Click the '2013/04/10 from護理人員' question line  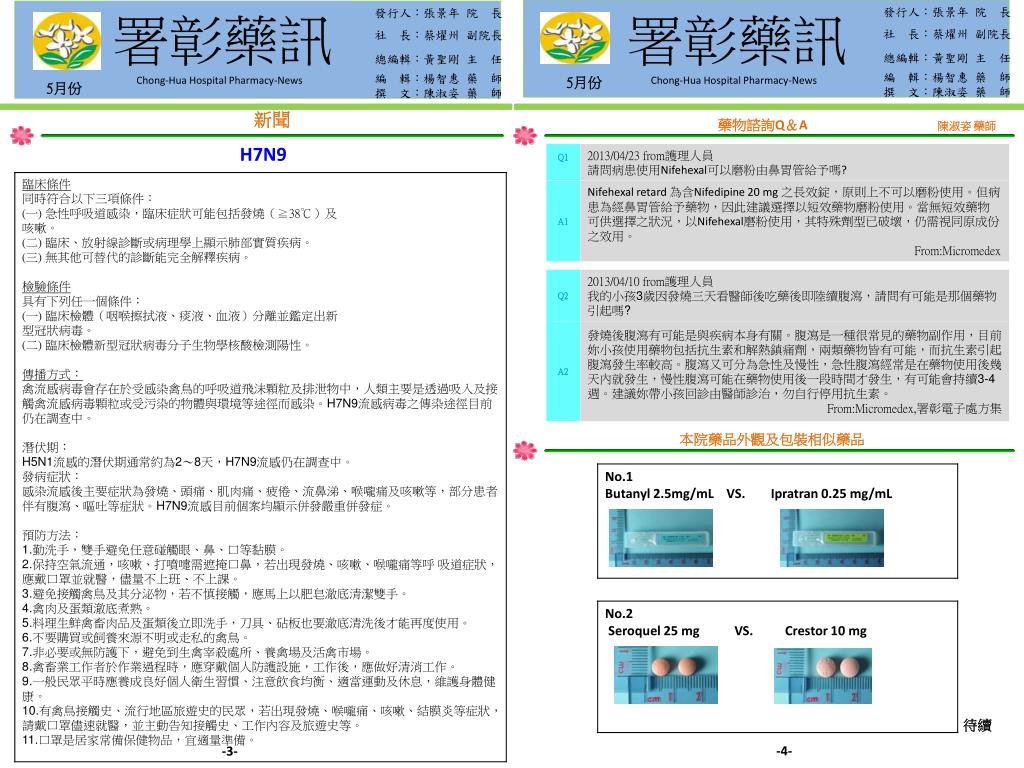tap(650, 281)
